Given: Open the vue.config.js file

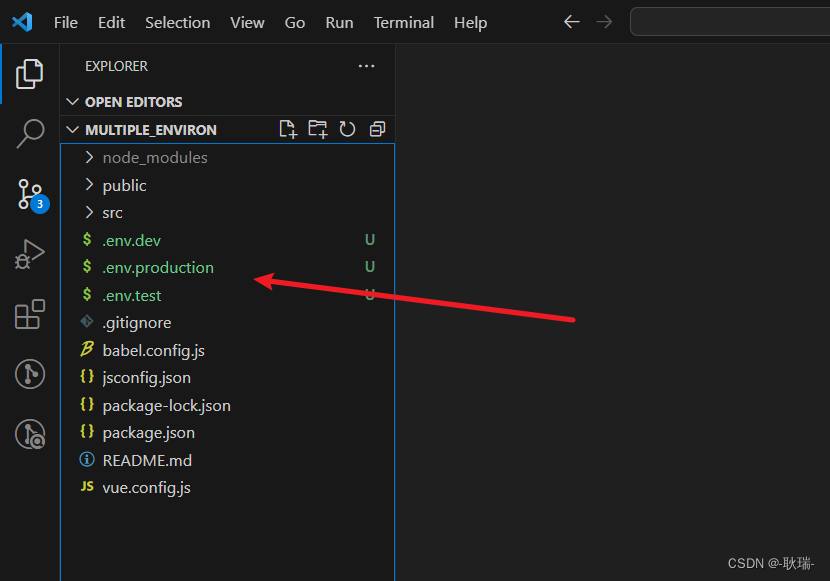Looking at the screenshot, I should coord(146,487).
